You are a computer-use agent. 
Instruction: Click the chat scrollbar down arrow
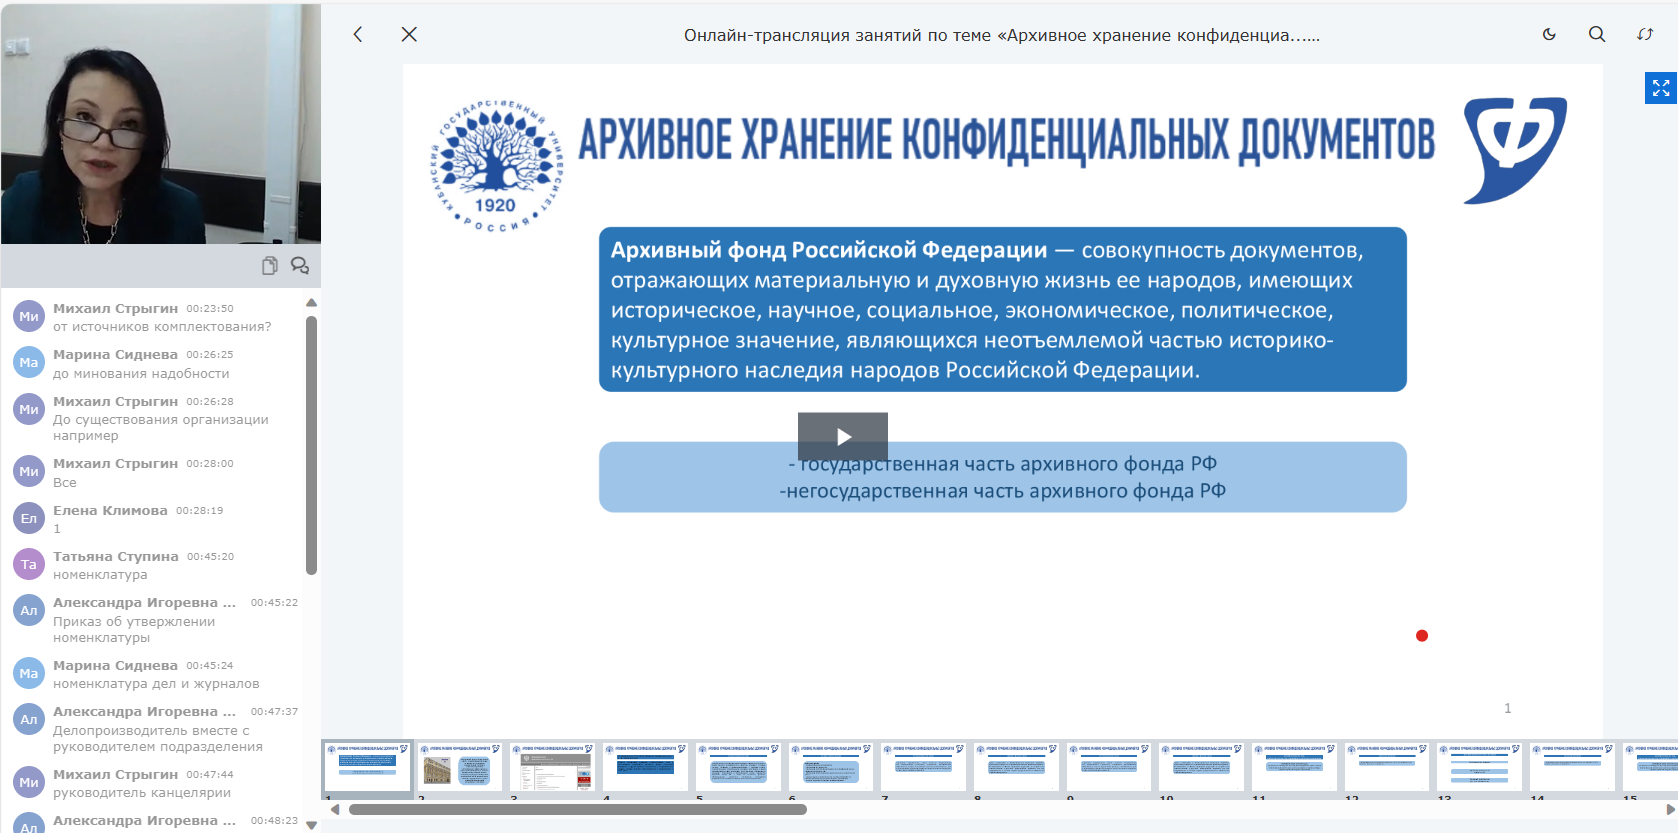pos(311,825)
